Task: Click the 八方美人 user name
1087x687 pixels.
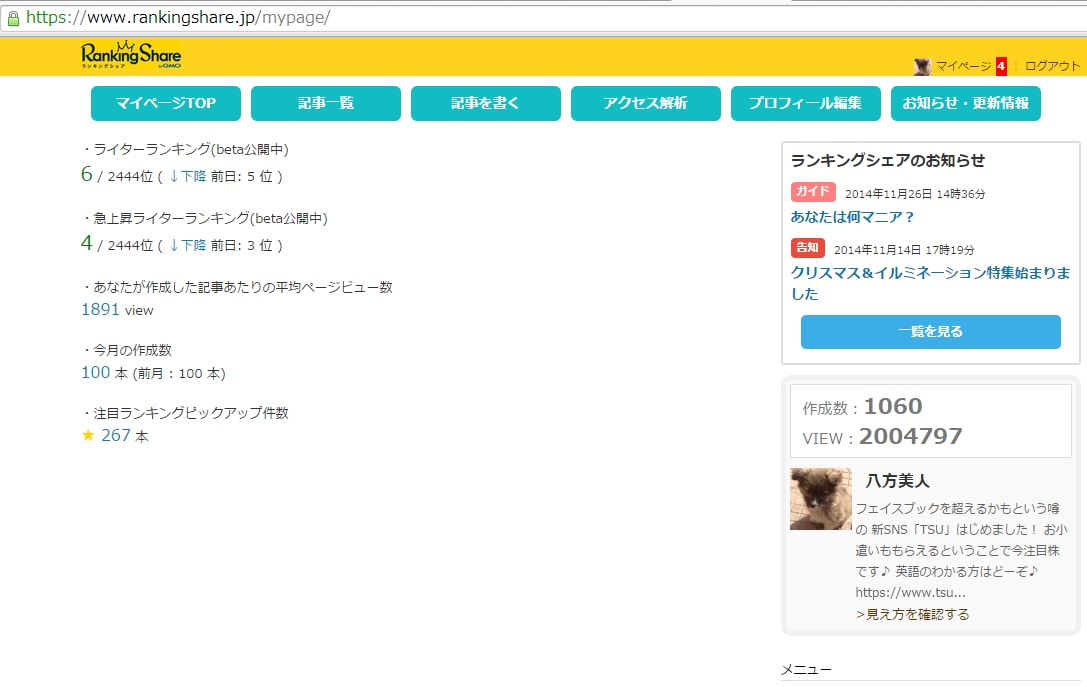Action: pyautogui.click(x=898, y=480)
